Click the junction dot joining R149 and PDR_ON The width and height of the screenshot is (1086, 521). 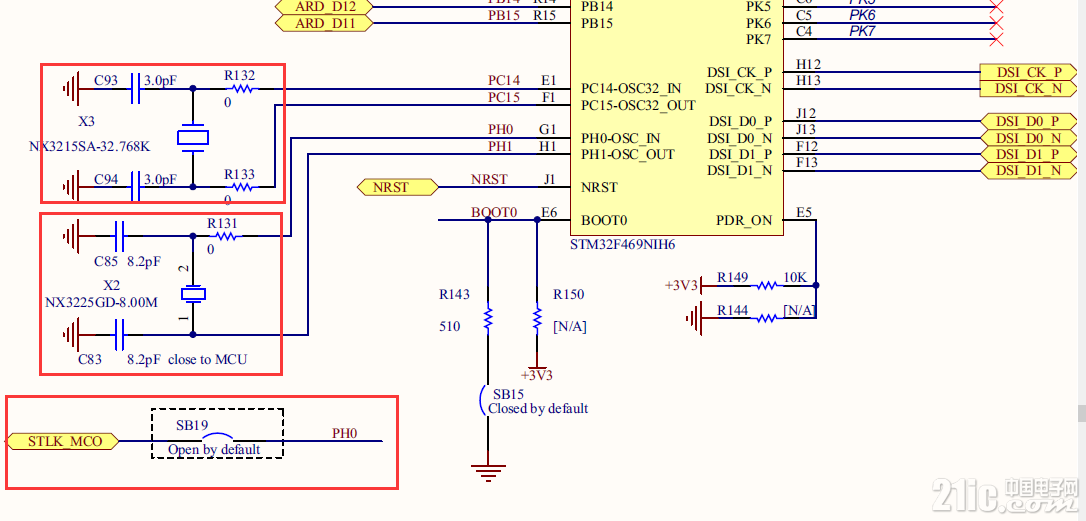click(x=816, y=285)
